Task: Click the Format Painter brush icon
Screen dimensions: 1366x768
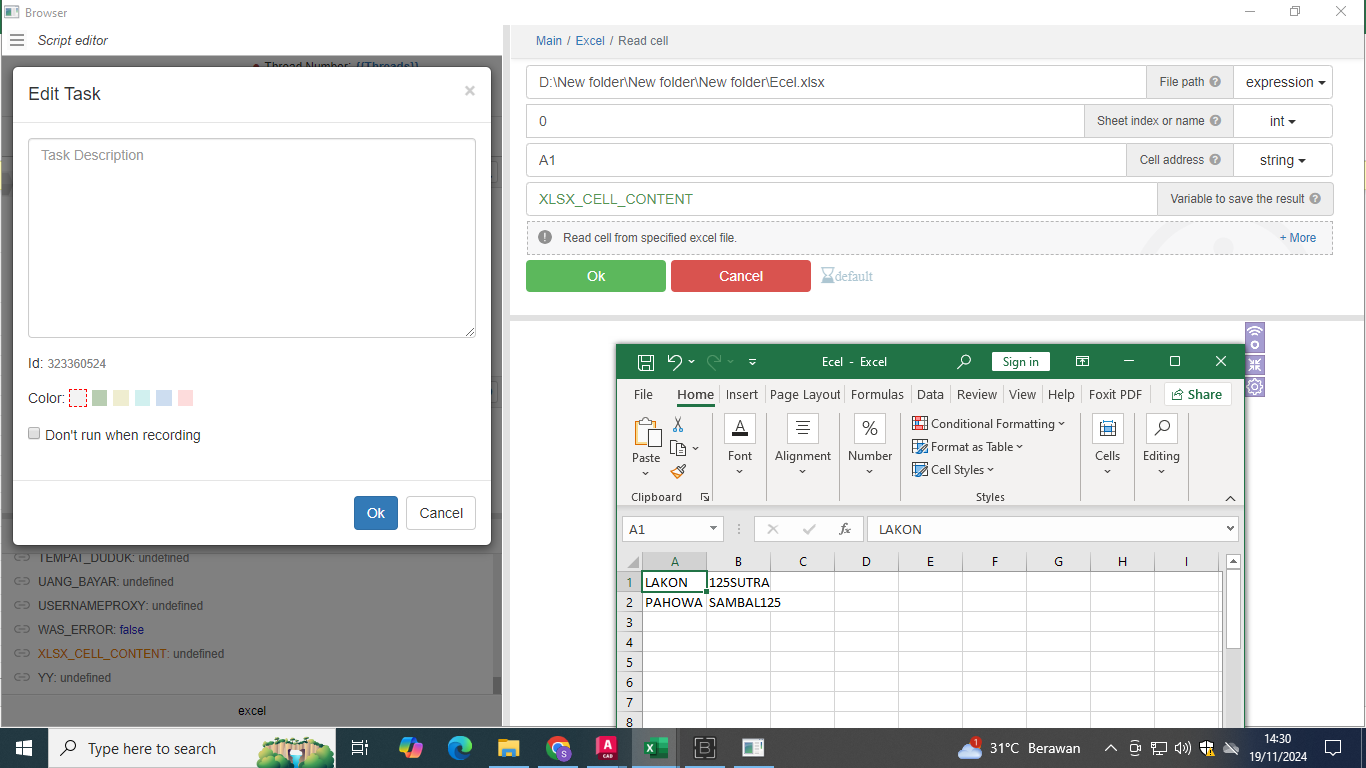Action: [678, 471]
